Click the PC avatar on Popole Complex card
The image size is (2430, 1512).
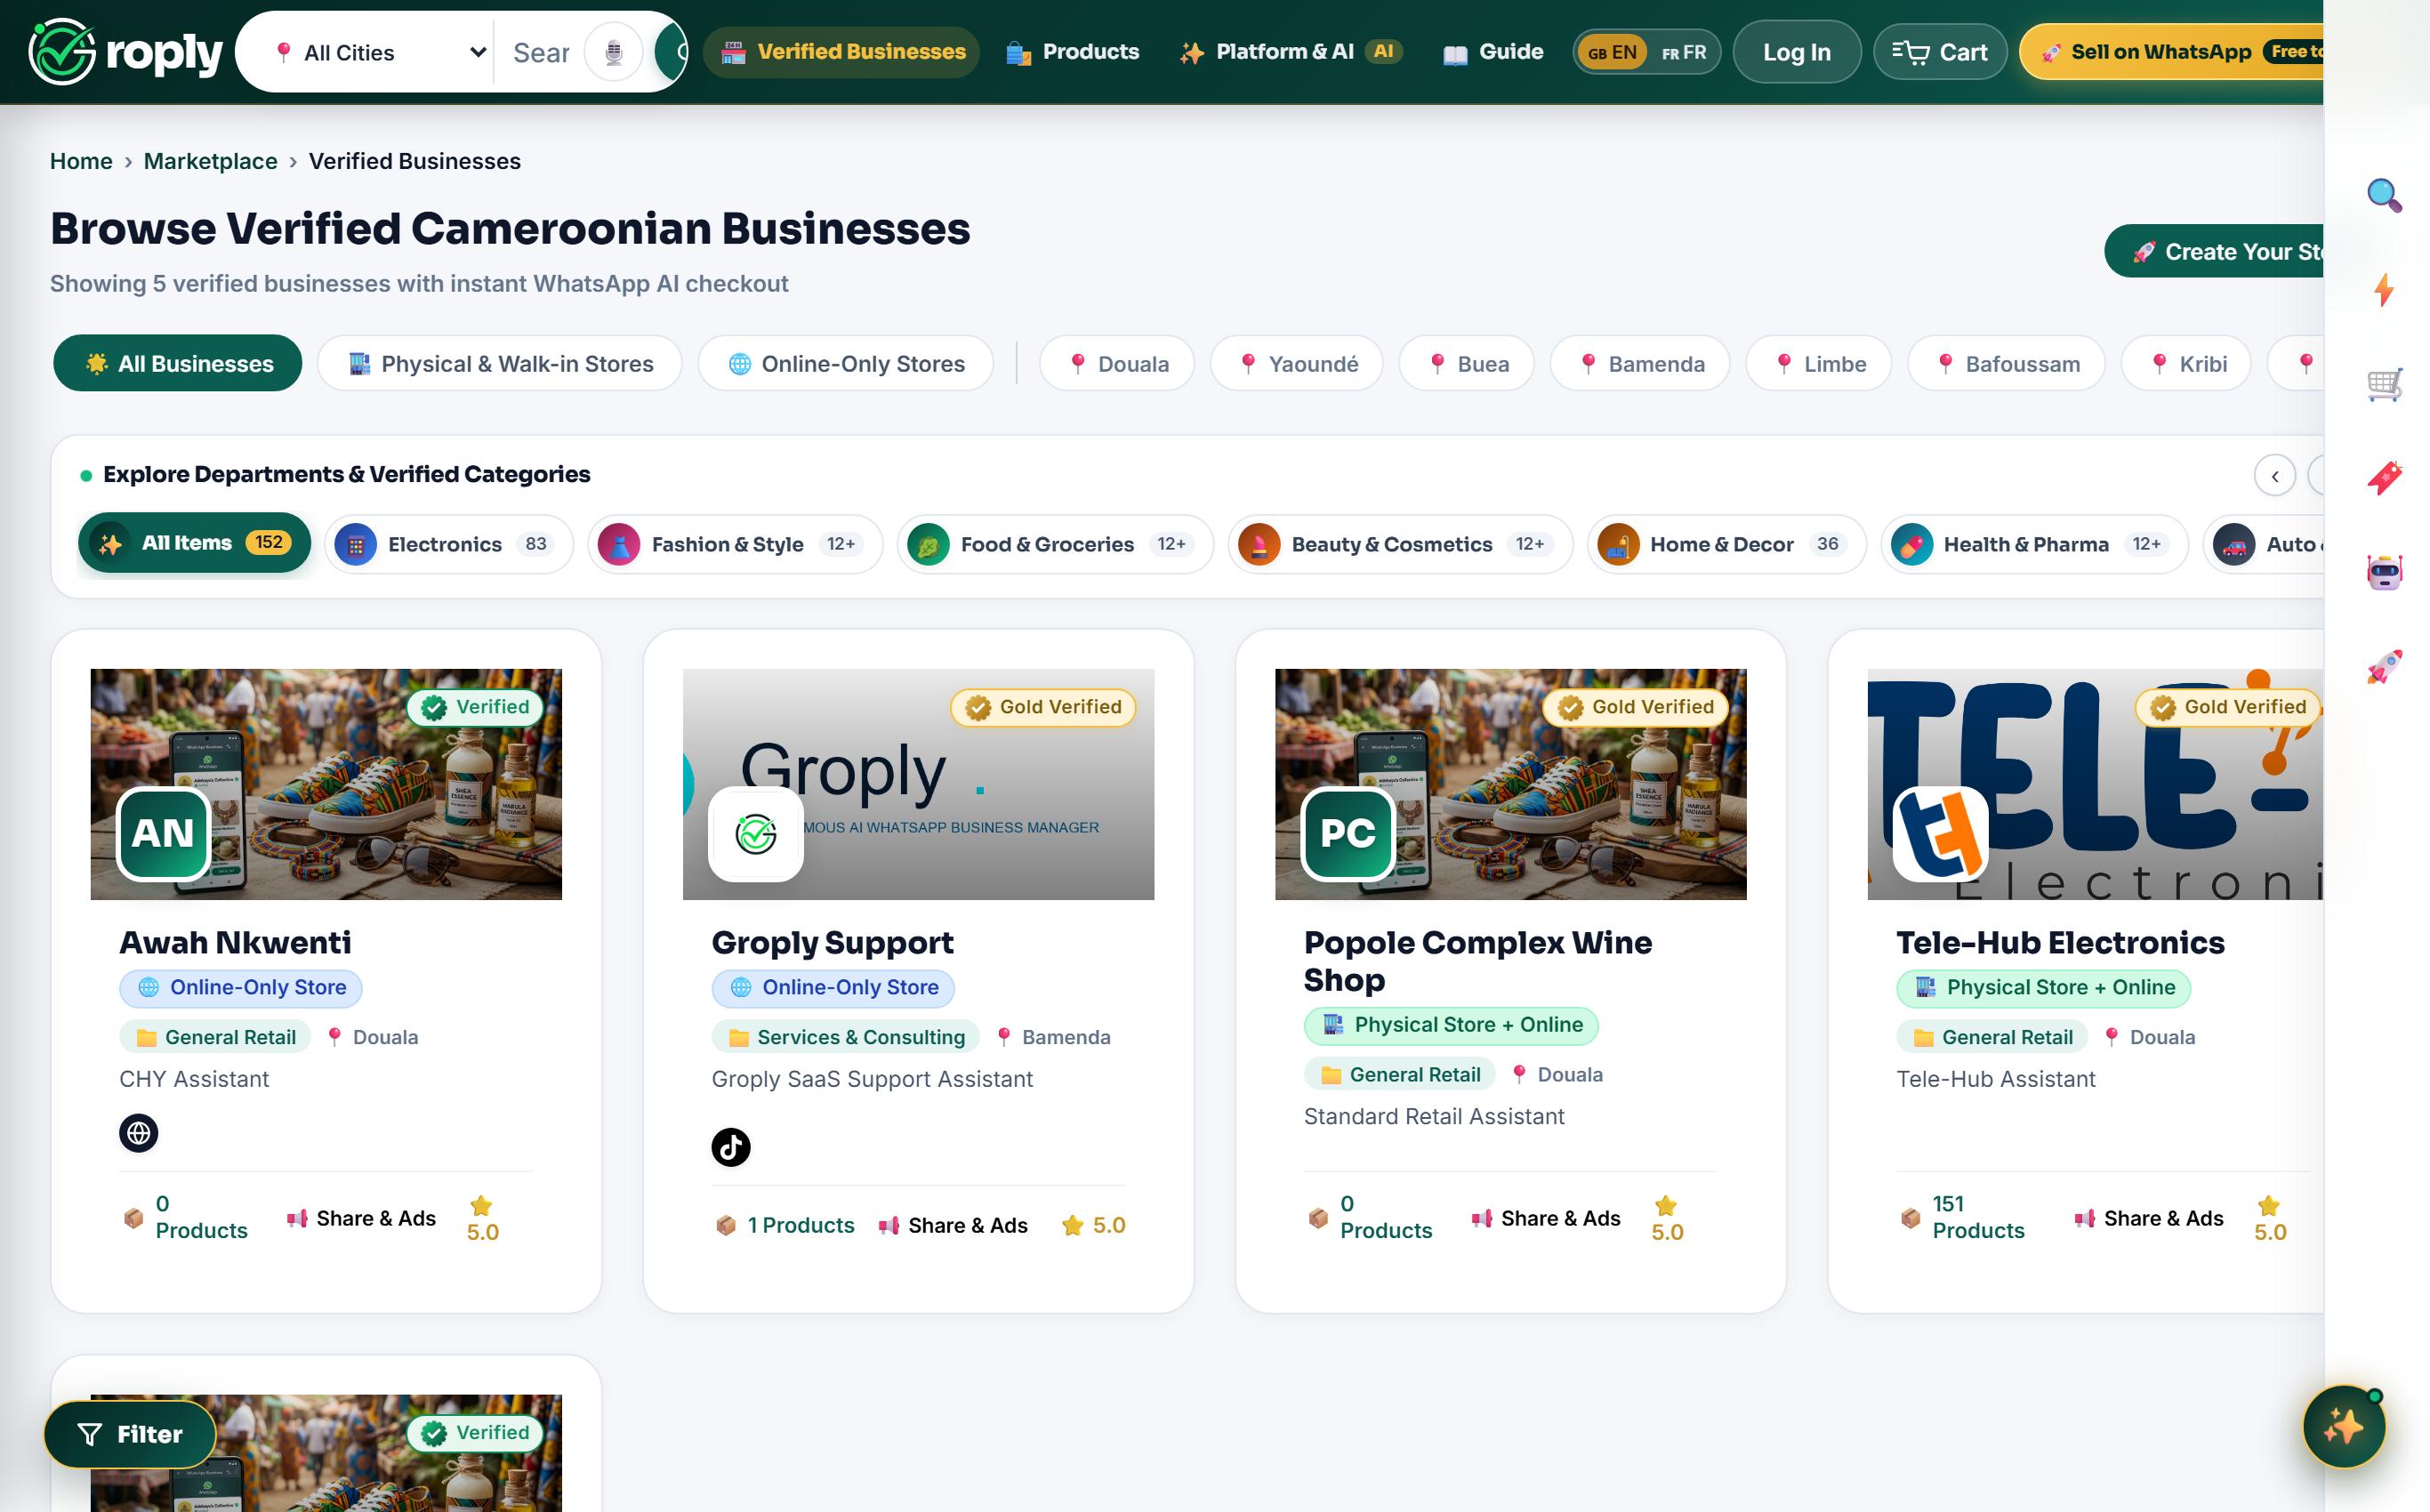click(x=1348, y=833)
